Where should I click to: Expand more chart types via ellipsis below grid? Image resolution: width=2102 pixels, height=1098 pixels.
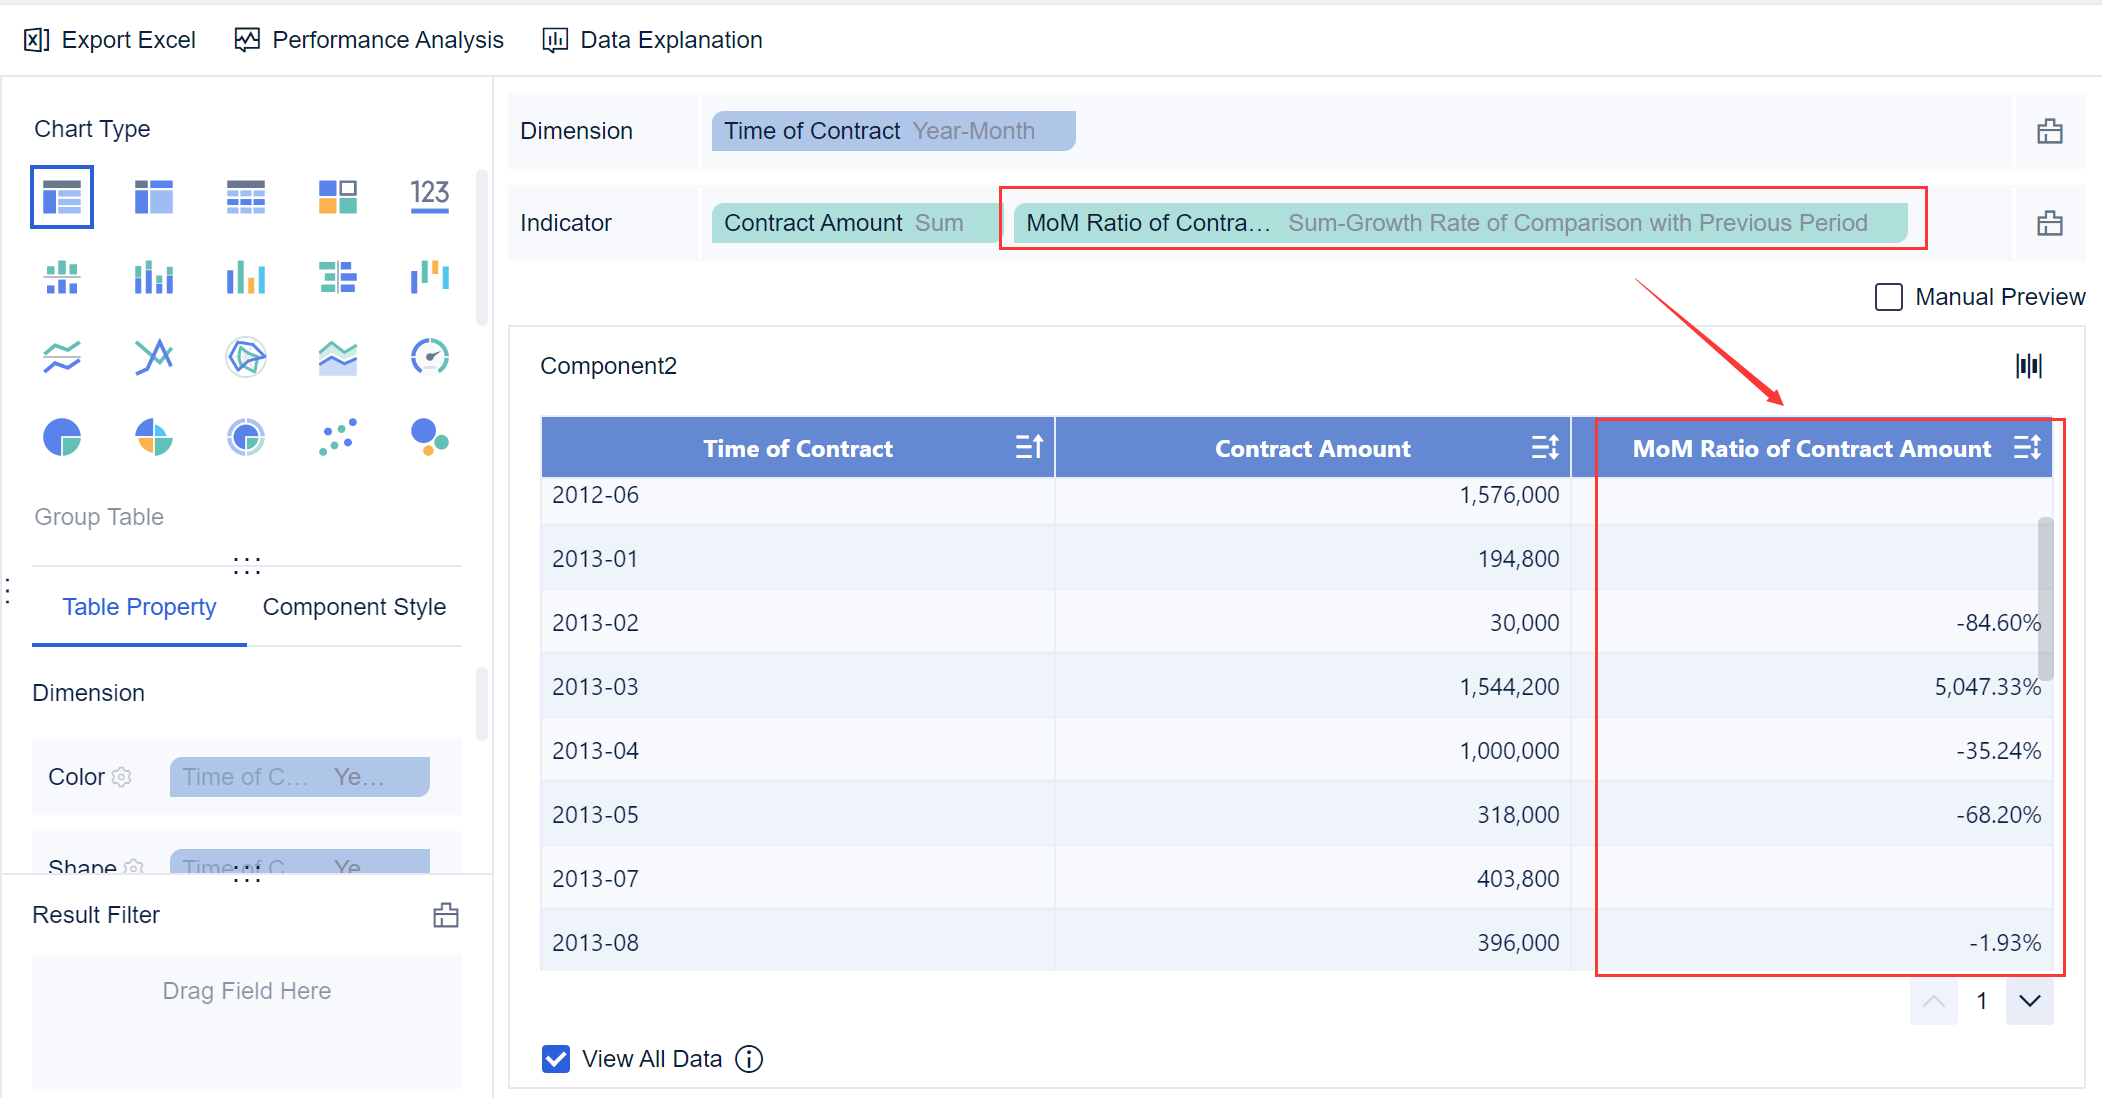pyautogui.click(x=246, y=565)
